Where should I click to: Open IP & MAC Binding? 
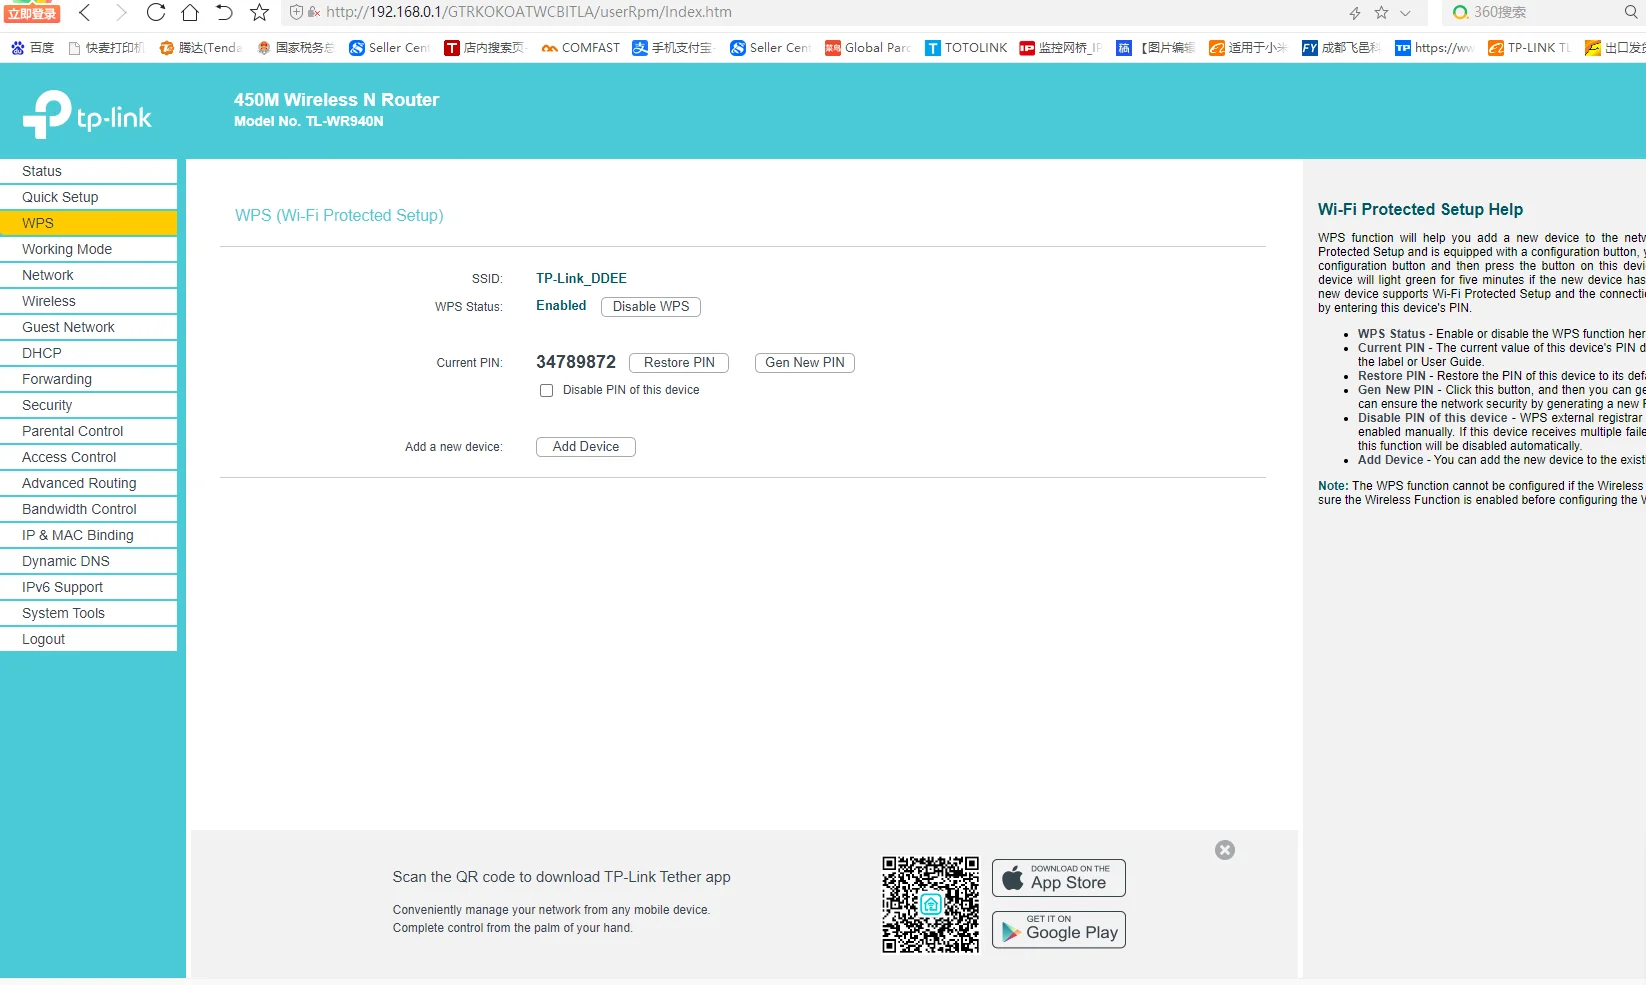[88, 535]
